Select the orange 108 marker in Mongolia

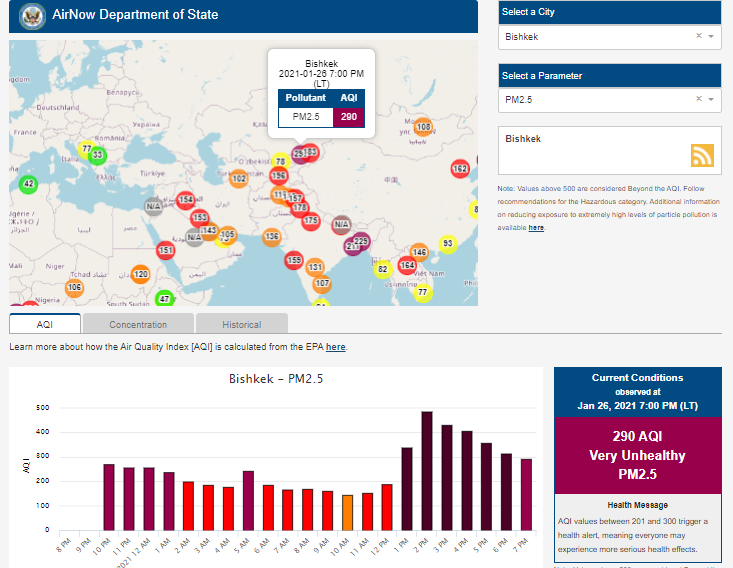click(x=423, y=127)
